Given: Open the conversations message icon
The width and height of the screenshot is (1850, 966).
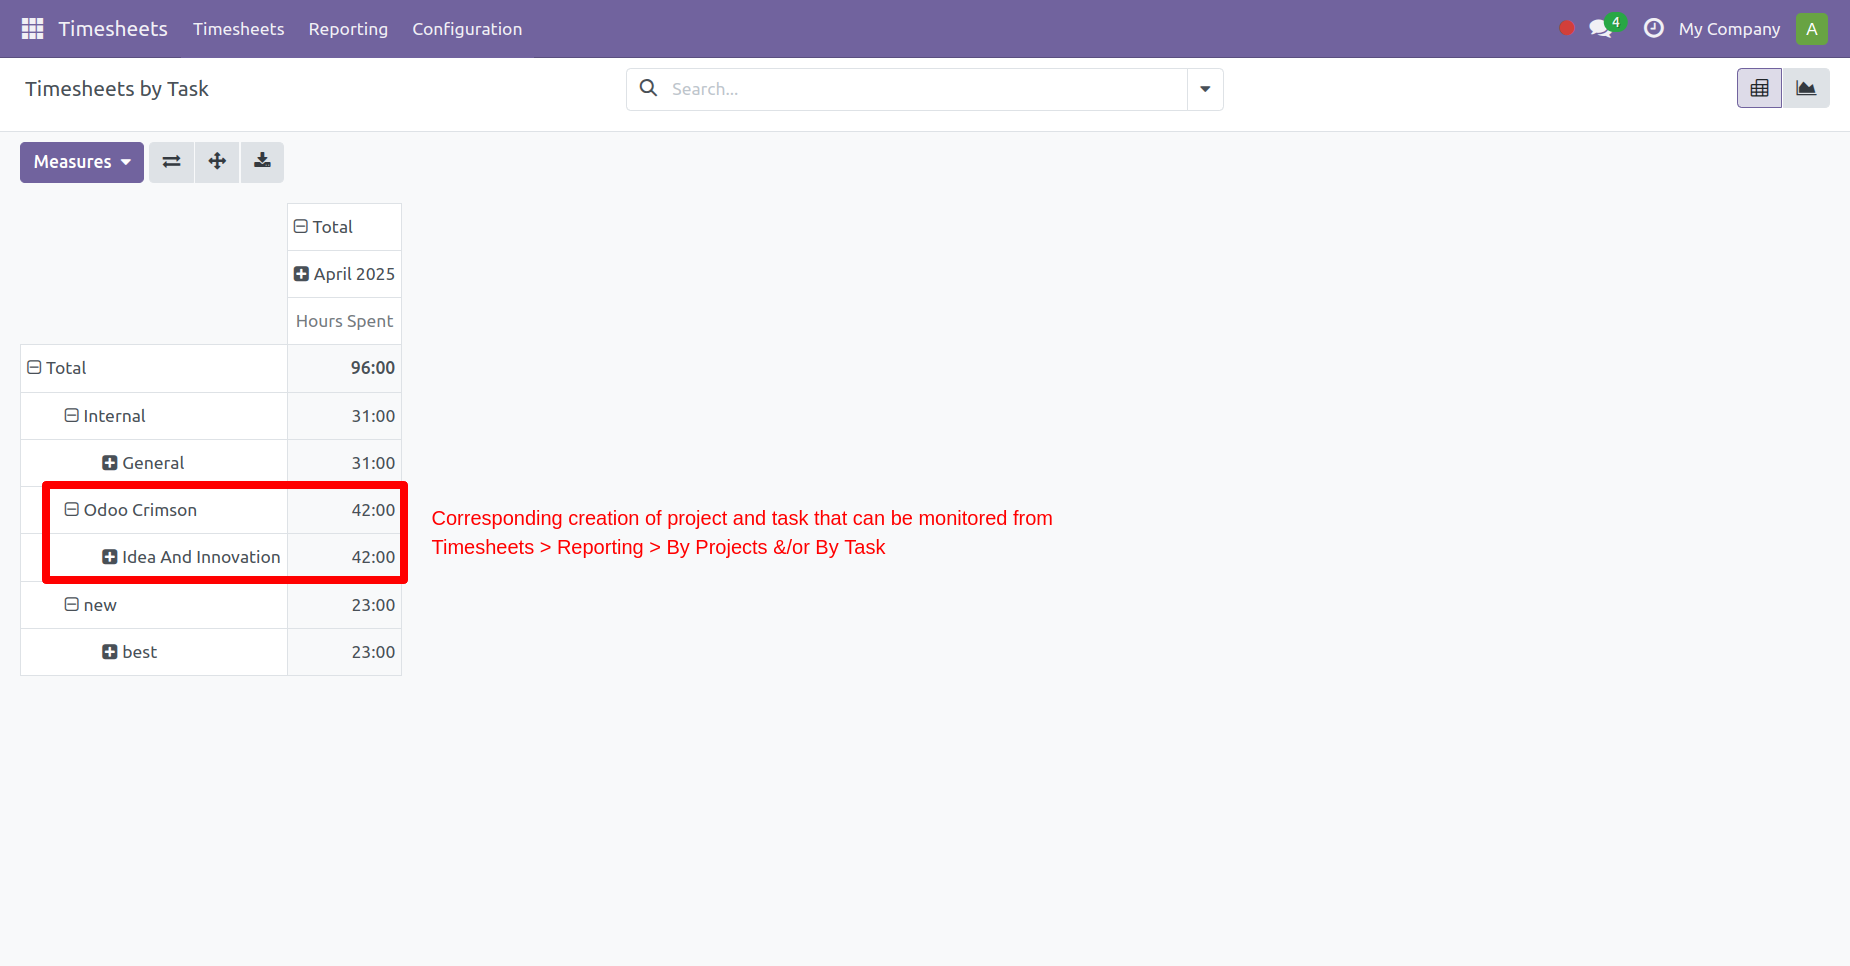Looking at the screenshot, I should [x=1600, y=29].
